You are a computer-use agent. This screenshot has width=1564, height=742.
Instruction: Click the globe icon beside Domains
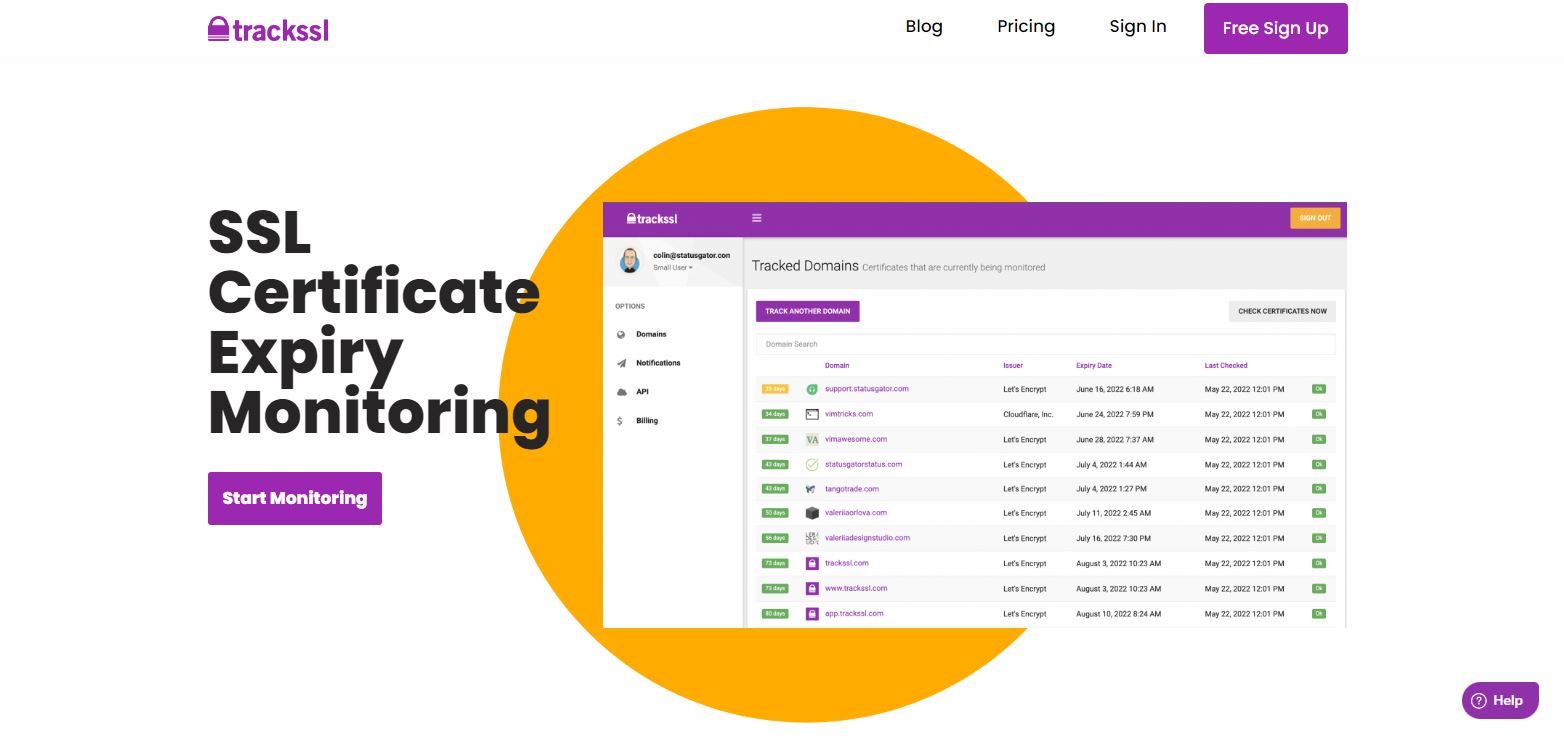point(621,335)
